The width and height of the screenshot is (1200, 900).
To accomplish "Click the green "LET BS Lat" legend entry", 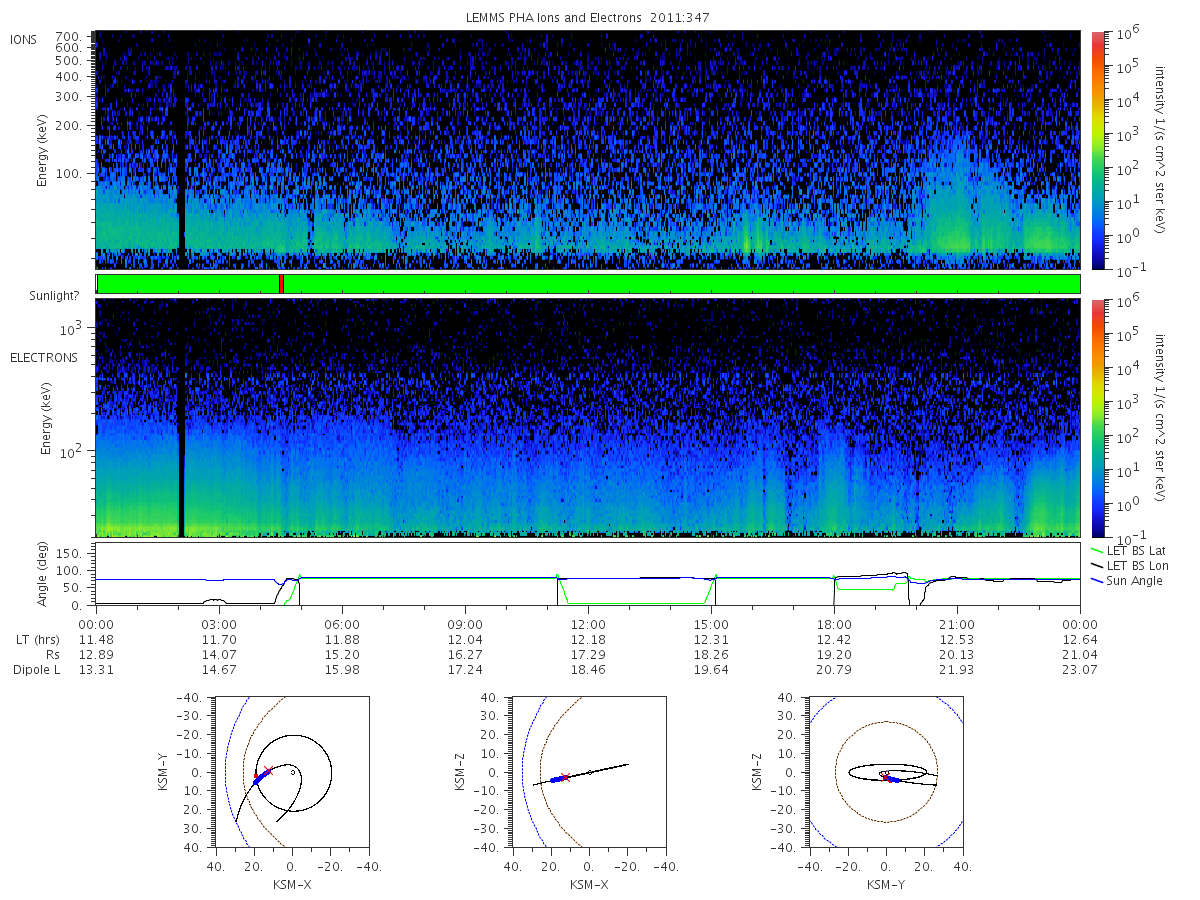I will pos(1128,550).
